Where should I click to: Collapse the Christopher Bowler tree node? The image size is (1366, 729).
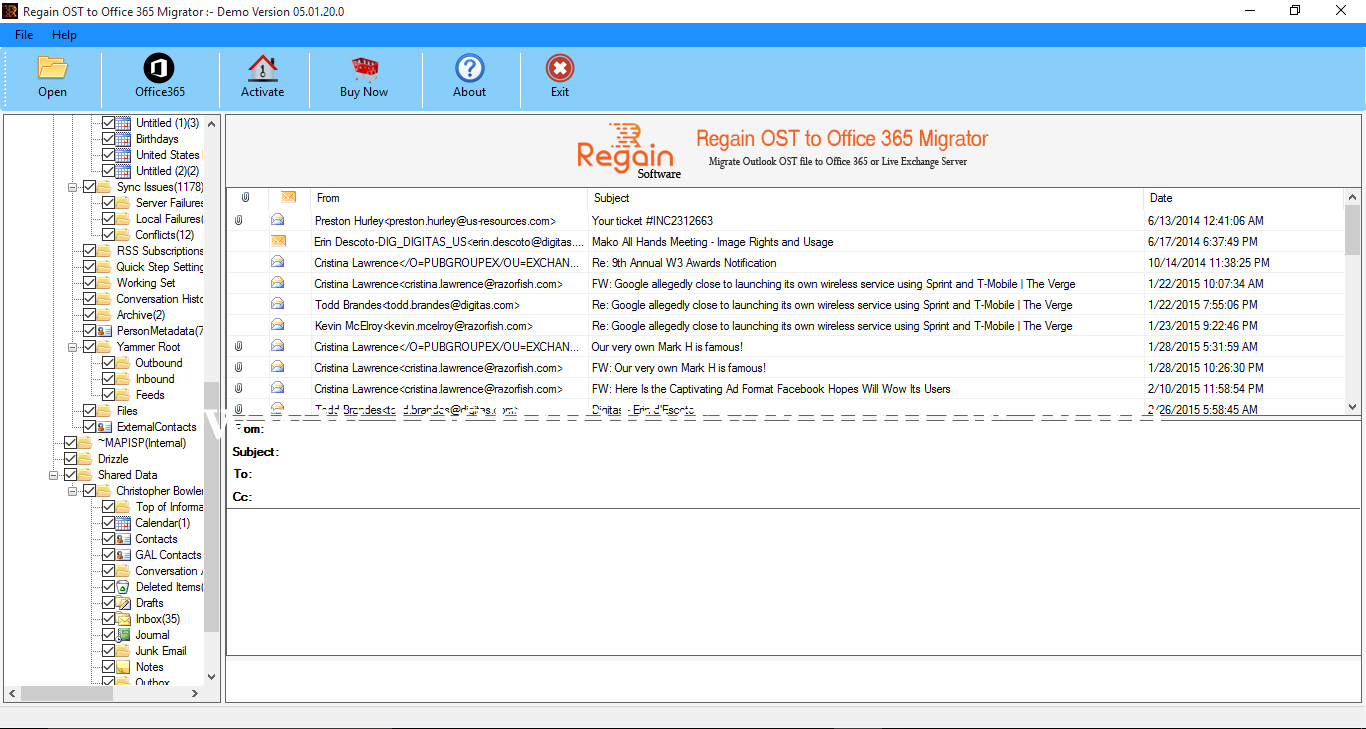click(72, 491)
